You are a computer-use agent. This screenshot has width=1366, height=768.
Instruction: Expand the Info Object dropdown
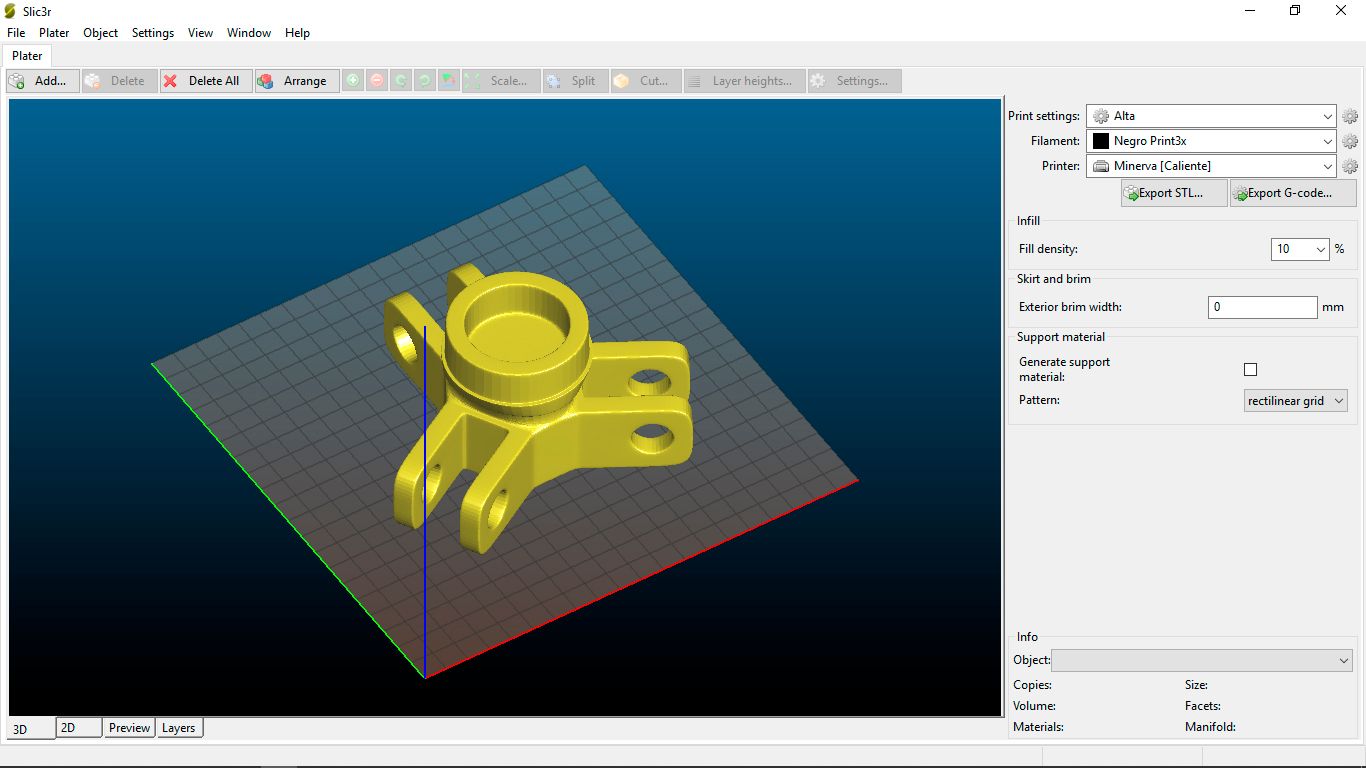click(1202, 660)
